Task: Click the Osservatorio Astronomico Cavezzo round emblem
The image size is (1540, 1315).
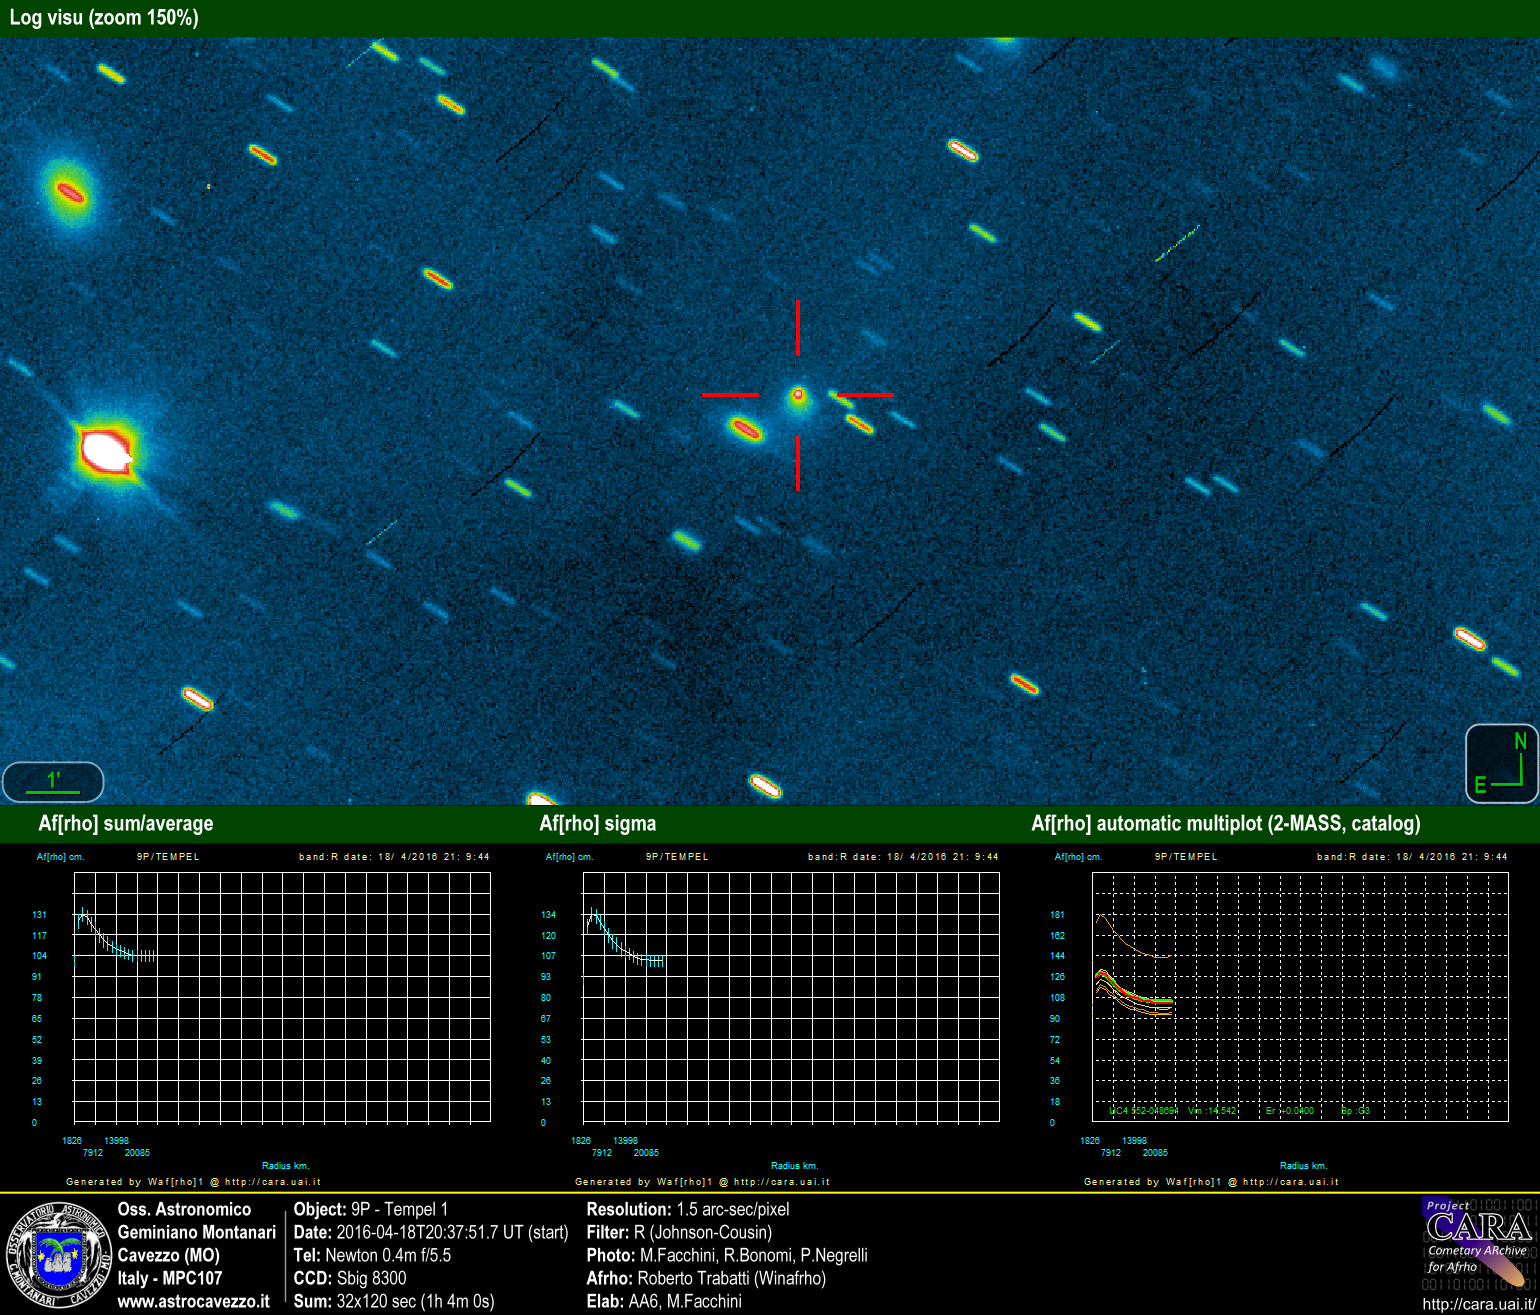Action: [59, 1256]
